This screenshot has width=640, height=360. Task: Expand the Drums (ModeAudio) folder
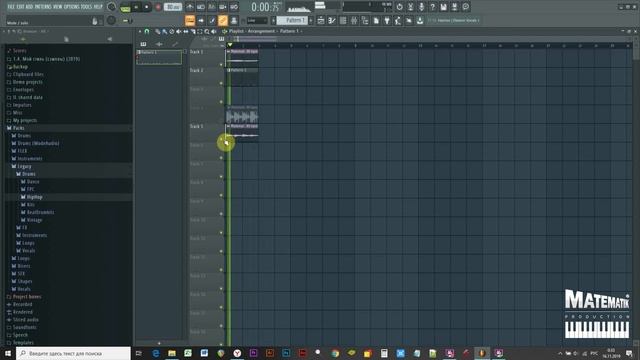pyautogui.click(x=38, y=143)
